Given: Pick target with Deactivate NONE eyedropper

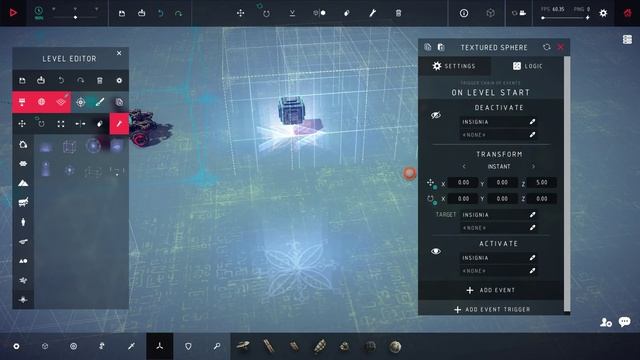Looking at the screenshot, I should coord(532,135).
